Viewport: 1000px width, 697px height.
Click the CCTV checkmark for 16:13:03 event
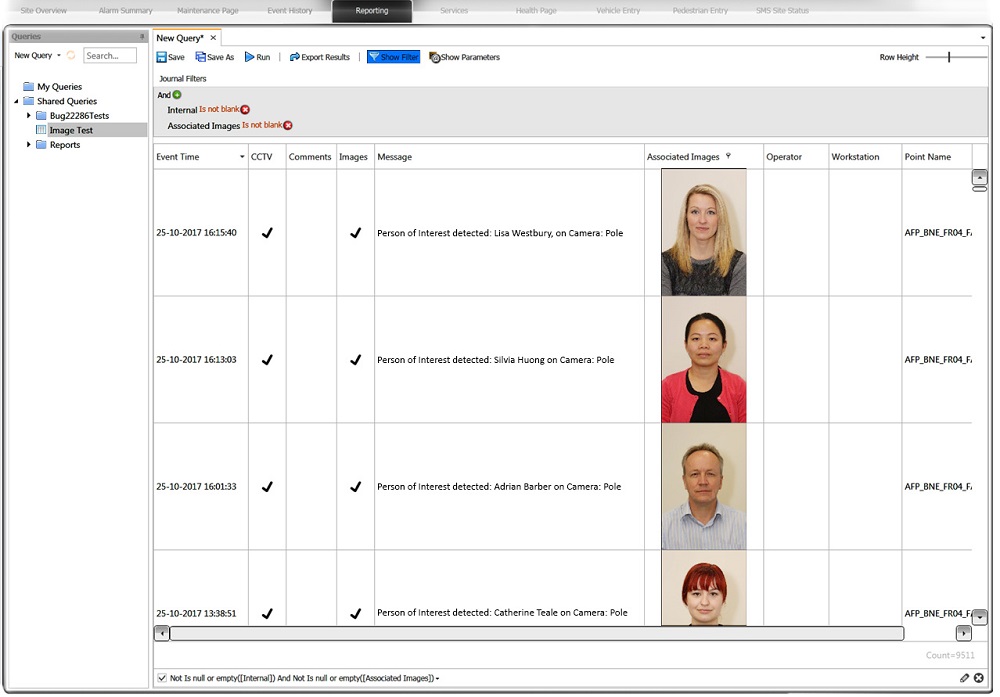[x=267, y=360]
